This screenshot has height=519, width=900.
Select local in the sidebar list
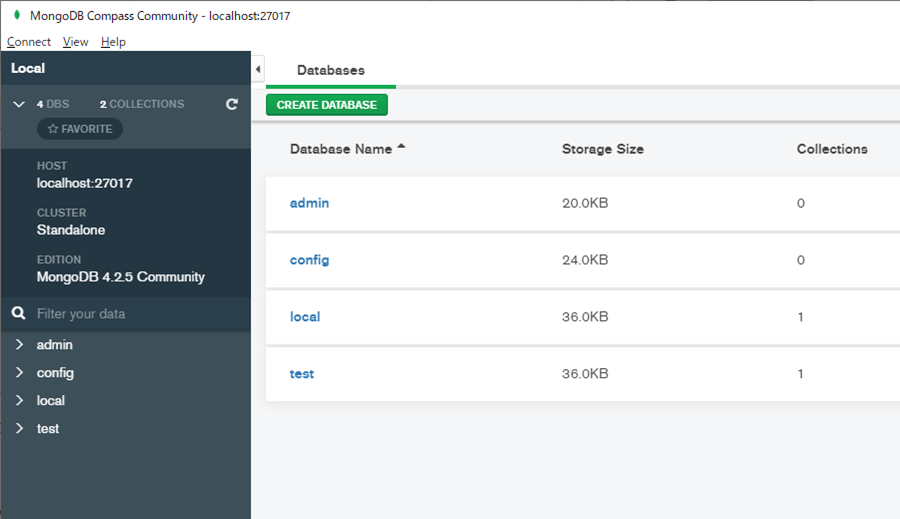[x=51, y=400]
